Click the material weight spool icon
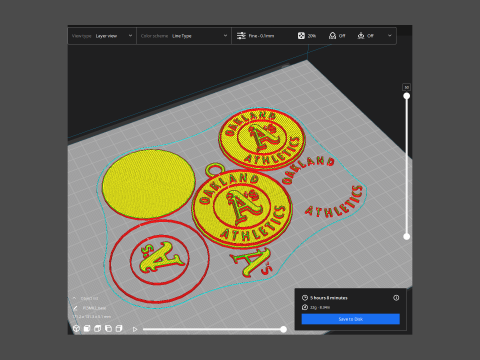 click(x=305, y=307)
